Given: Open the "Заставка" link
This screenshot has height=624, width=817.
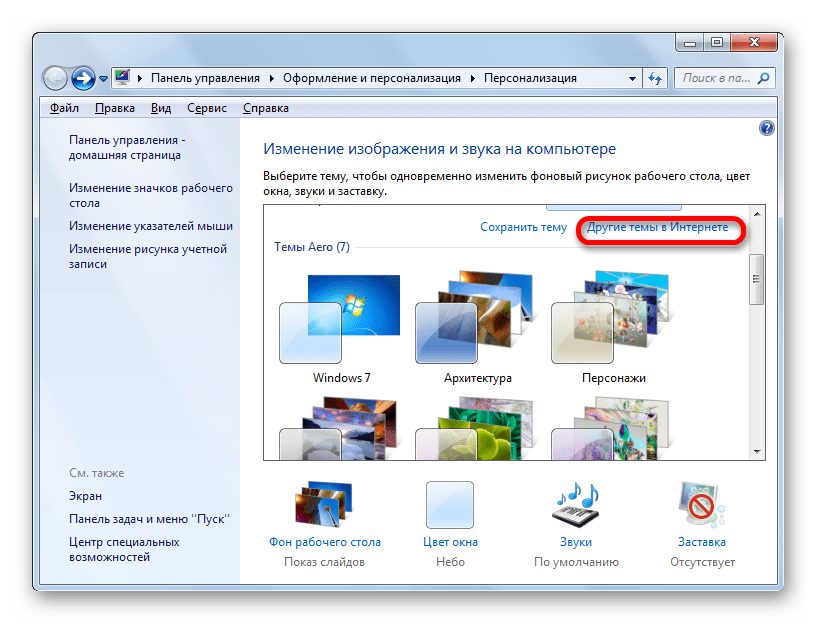Looking at the screenshot, I should pos(701,542).
